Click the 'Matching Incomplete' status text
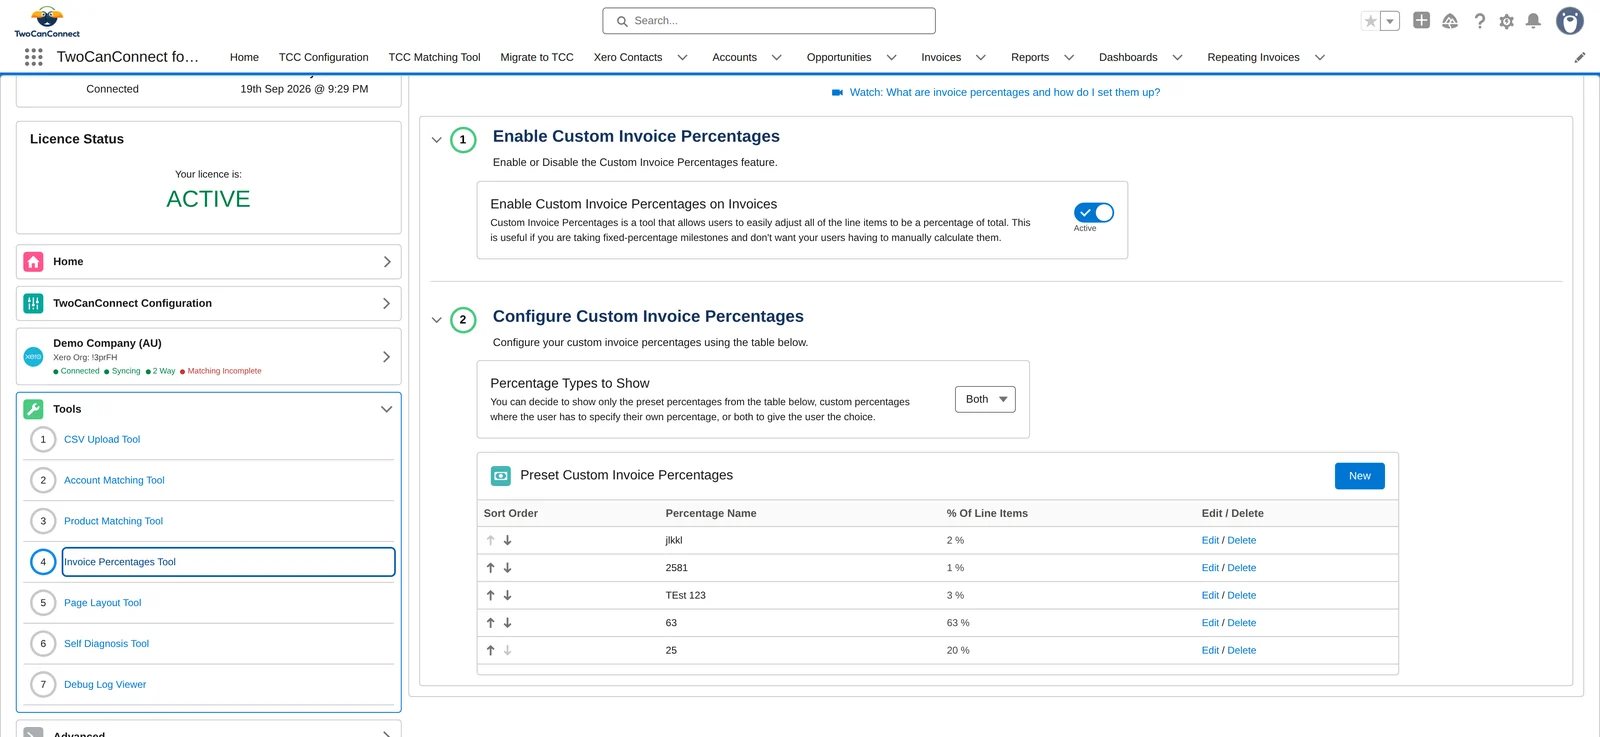The height and width of the screenshot is (737, 1600). [x=224, y=371]
